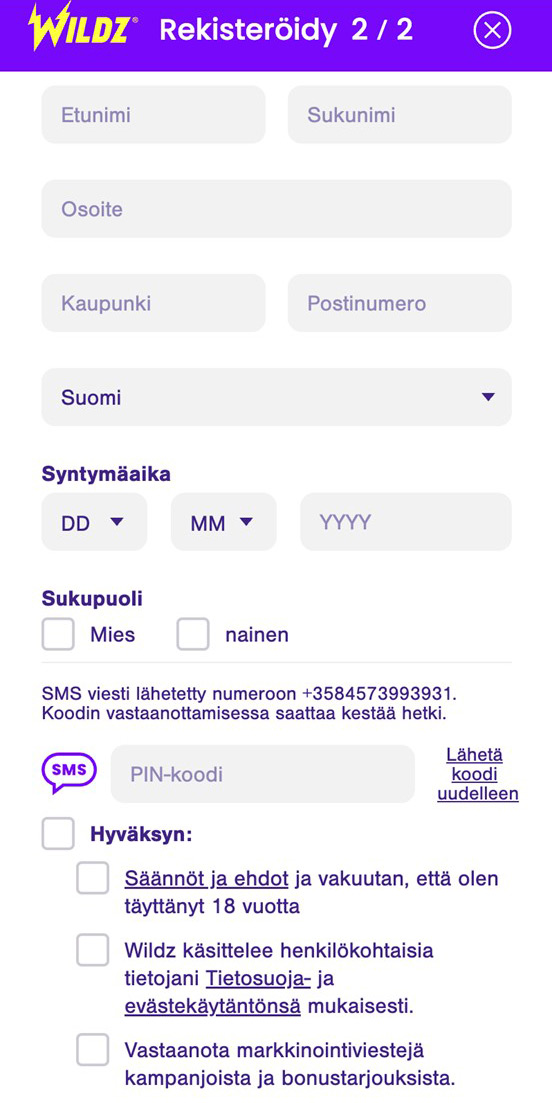Select the Postinumero input field
Screen dimensions: 552x1103
(399, 303)
